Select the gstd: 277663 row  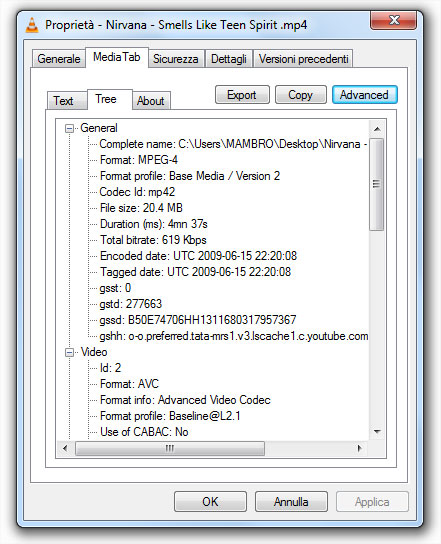131,304
